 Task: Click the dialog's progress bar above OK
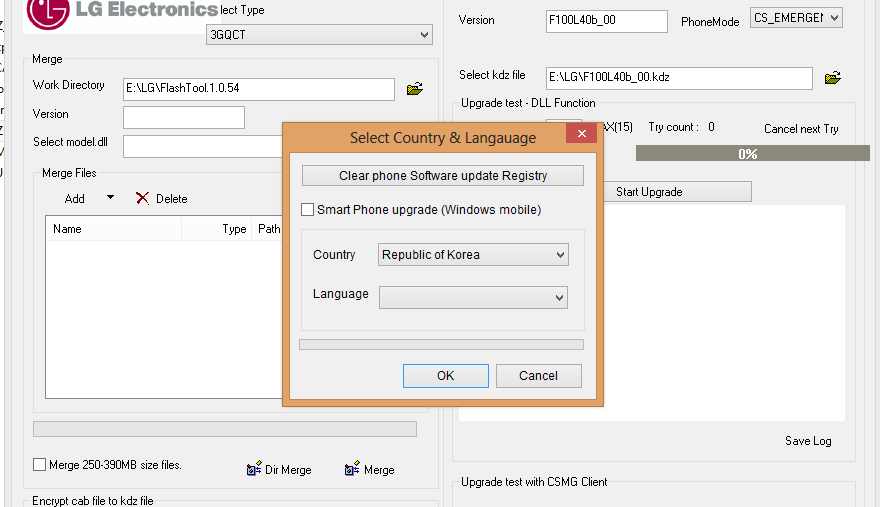[442, 345]
